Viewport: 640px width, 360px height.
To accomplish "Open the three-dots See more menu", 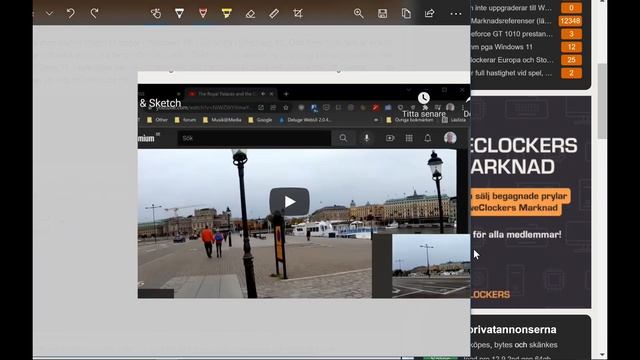I will click(456, 13).
